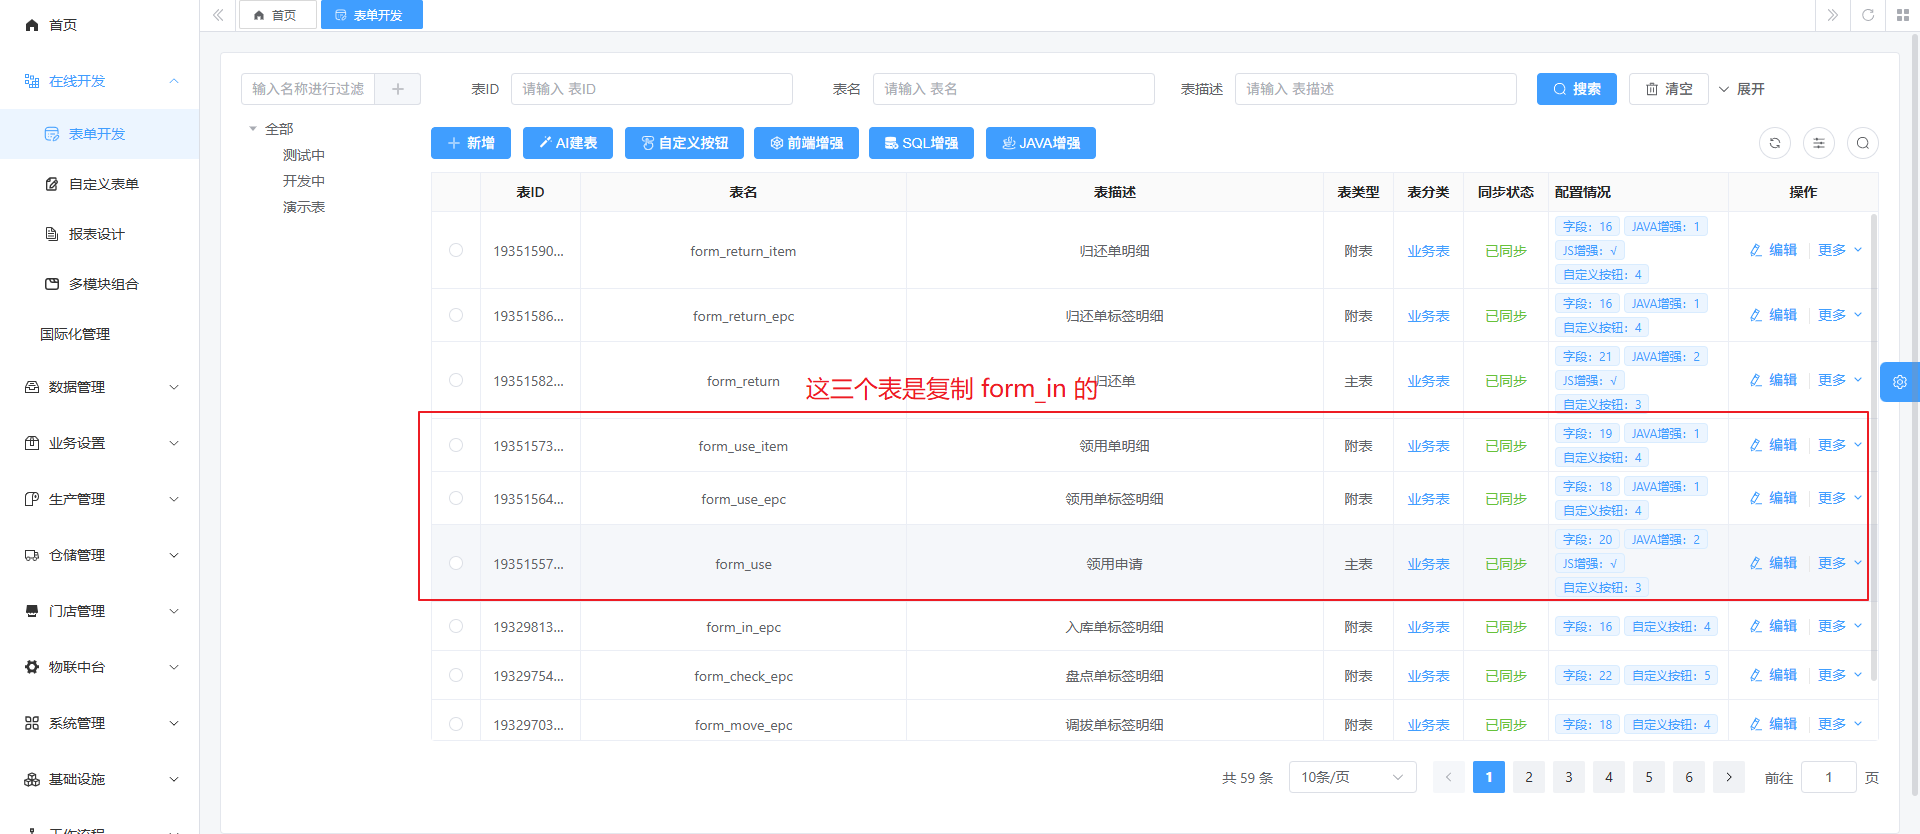Click the 仓储管理 truck icon
This screenshot has width=1920, height=834.
point(32,555)
